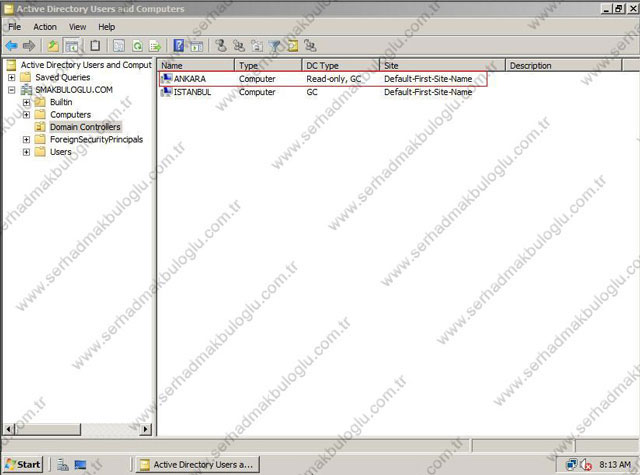Open the View menu
Image resolution: width=640 pixels, height=475 pixels.
click(77, 27)
